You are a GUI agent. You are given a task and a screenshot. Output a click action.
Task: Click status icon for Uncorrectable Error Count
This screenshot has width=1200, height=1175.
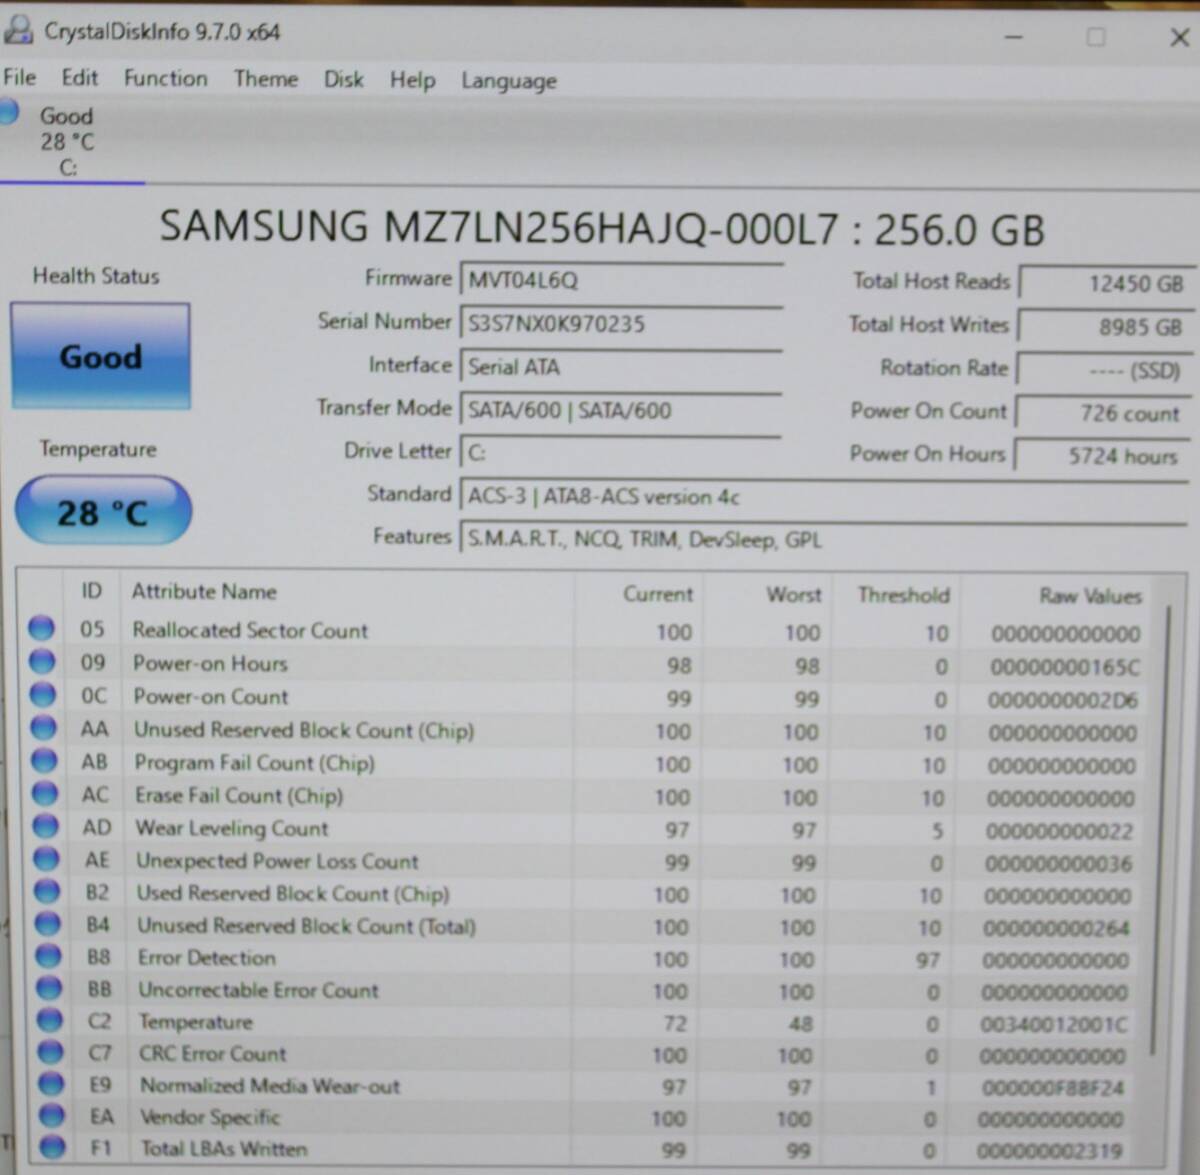(x=49, y=988)
